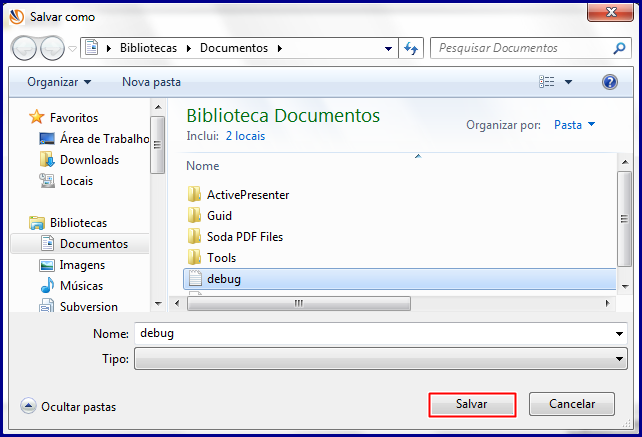Select the debug file in the list

pyautogui.click(x=400, y=279)
